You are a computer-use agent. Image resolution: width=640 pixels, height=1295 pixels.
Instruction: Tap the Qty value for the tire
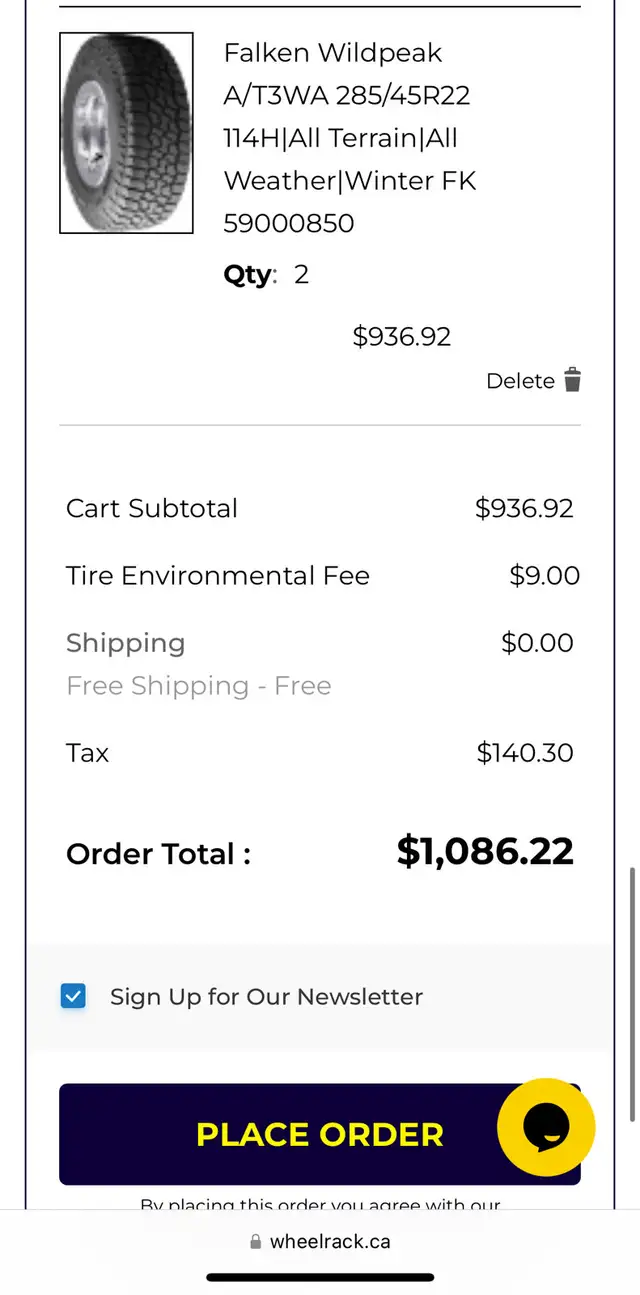click(301, 274)
